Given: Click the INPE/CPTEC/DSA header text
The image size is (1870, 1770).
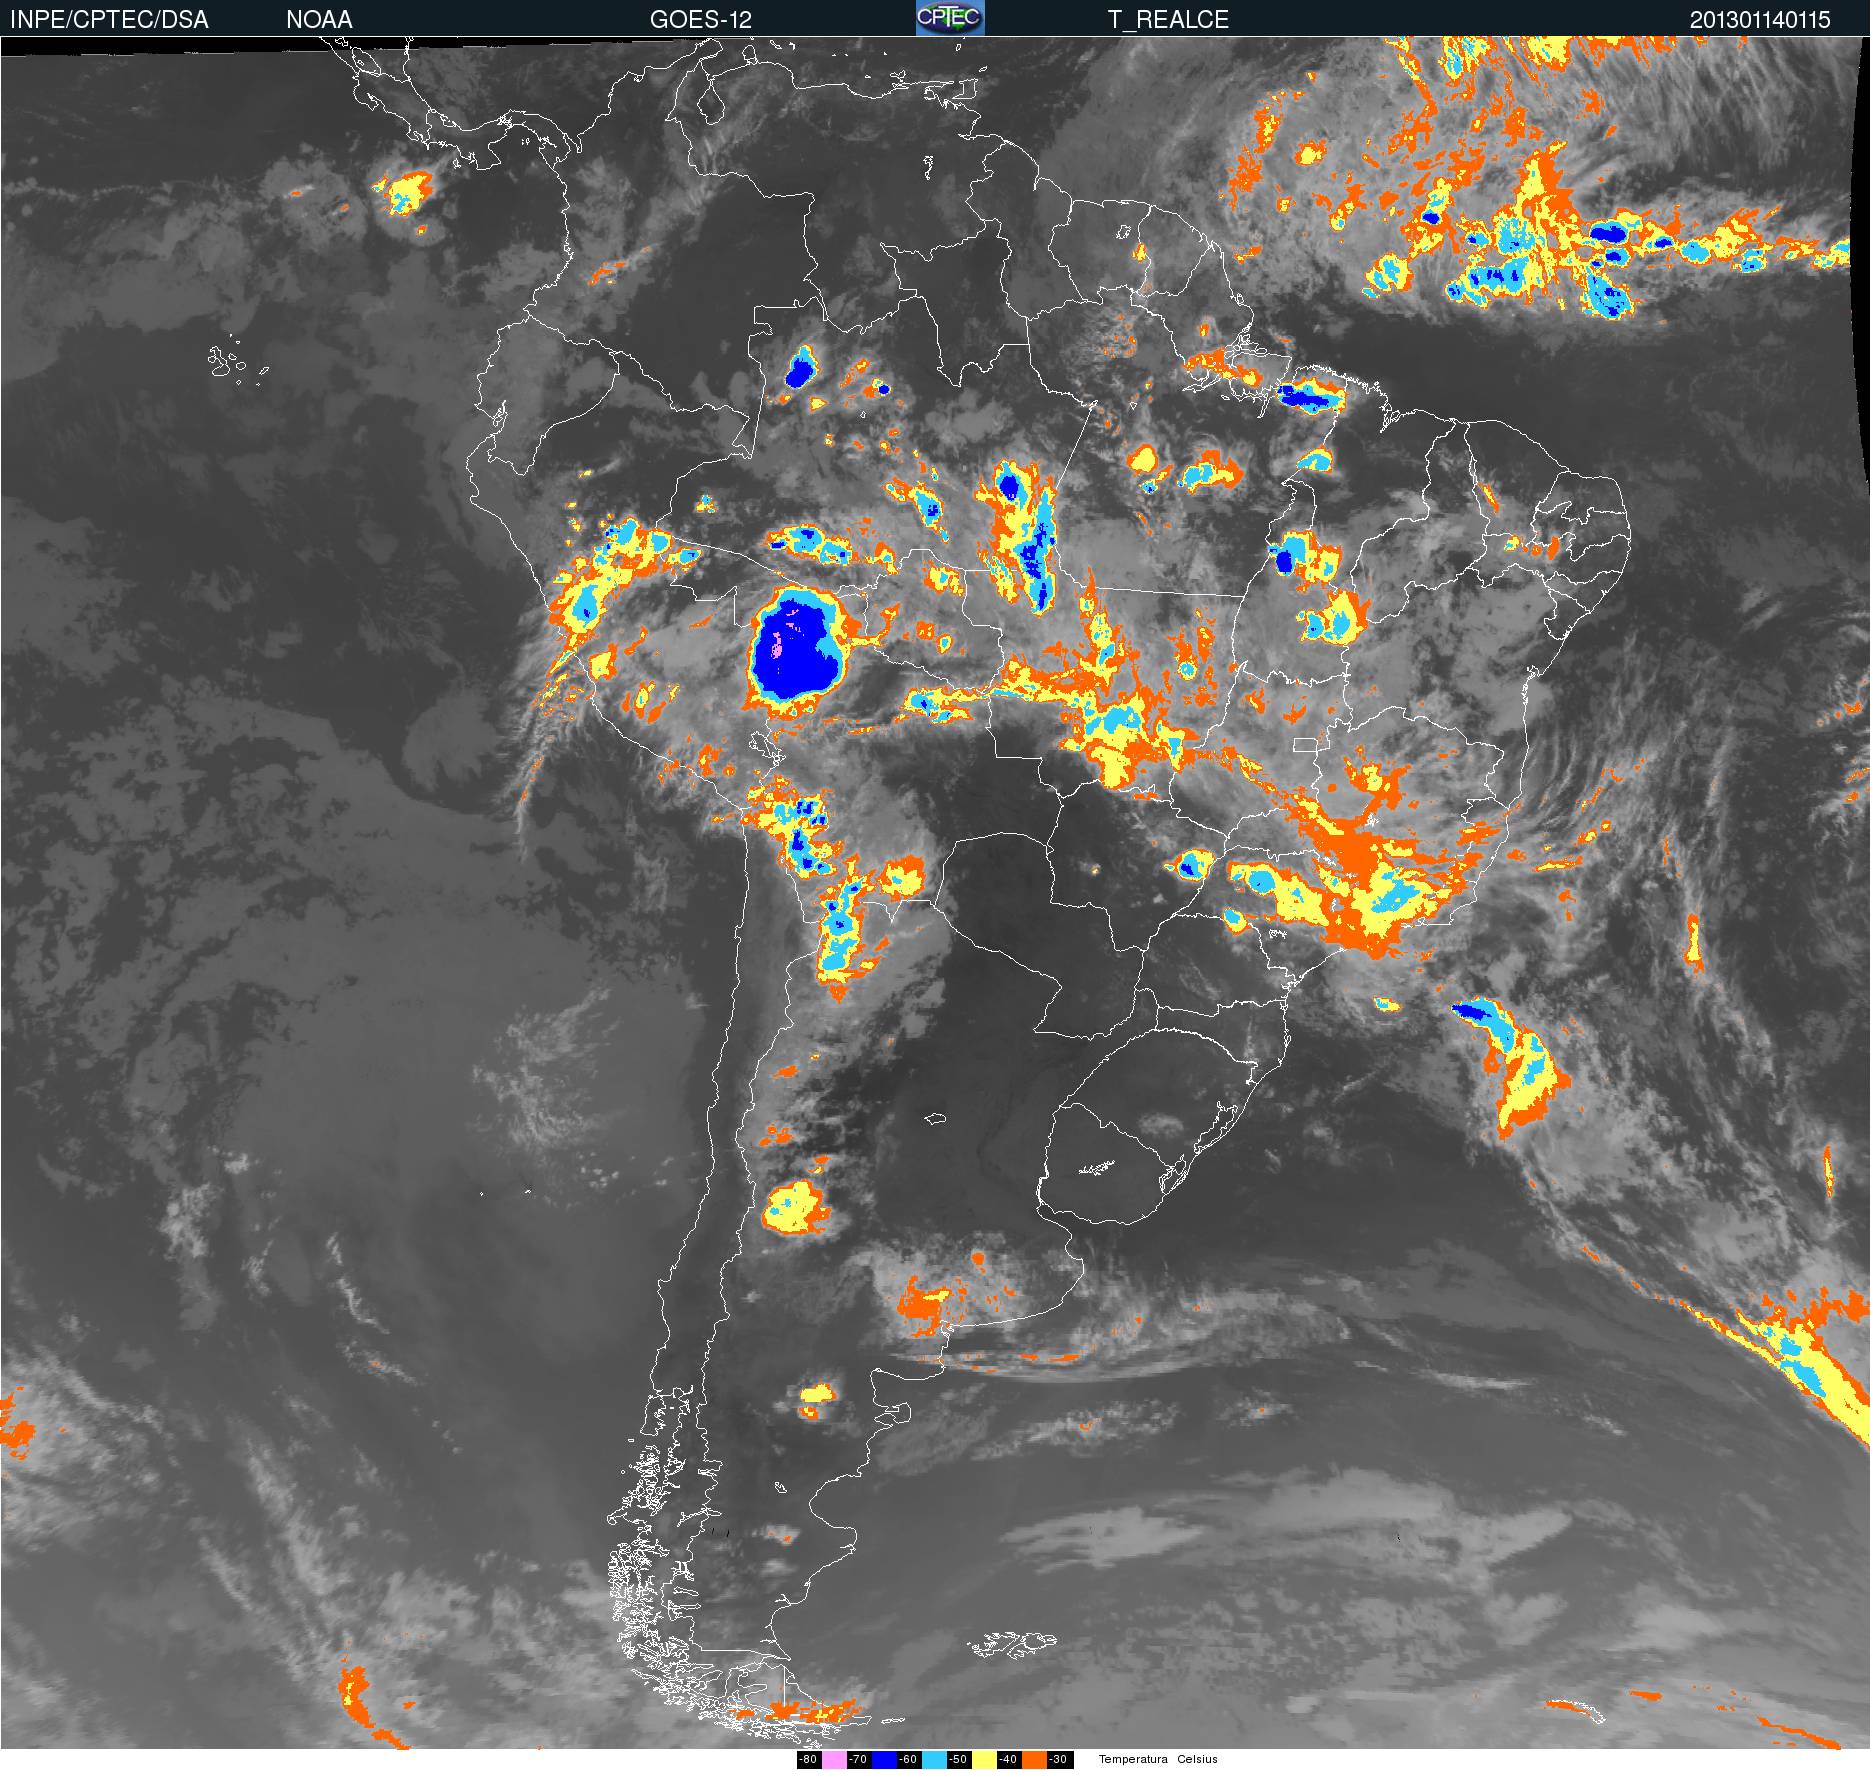Looking at the screenshot, I should click(109, 20).
